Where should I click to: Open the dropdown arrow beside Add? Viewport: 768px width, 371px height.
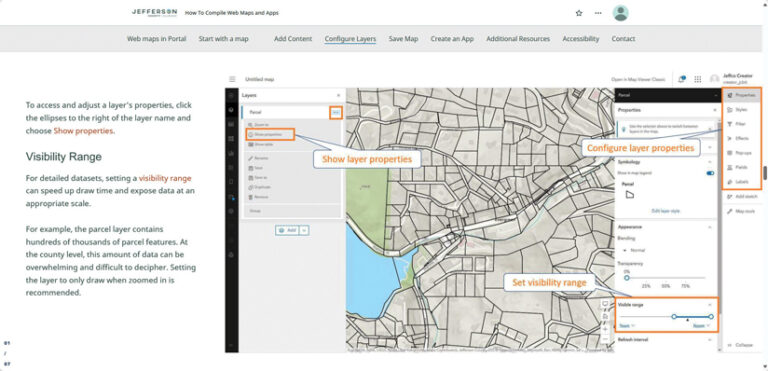tap(305, 230)
